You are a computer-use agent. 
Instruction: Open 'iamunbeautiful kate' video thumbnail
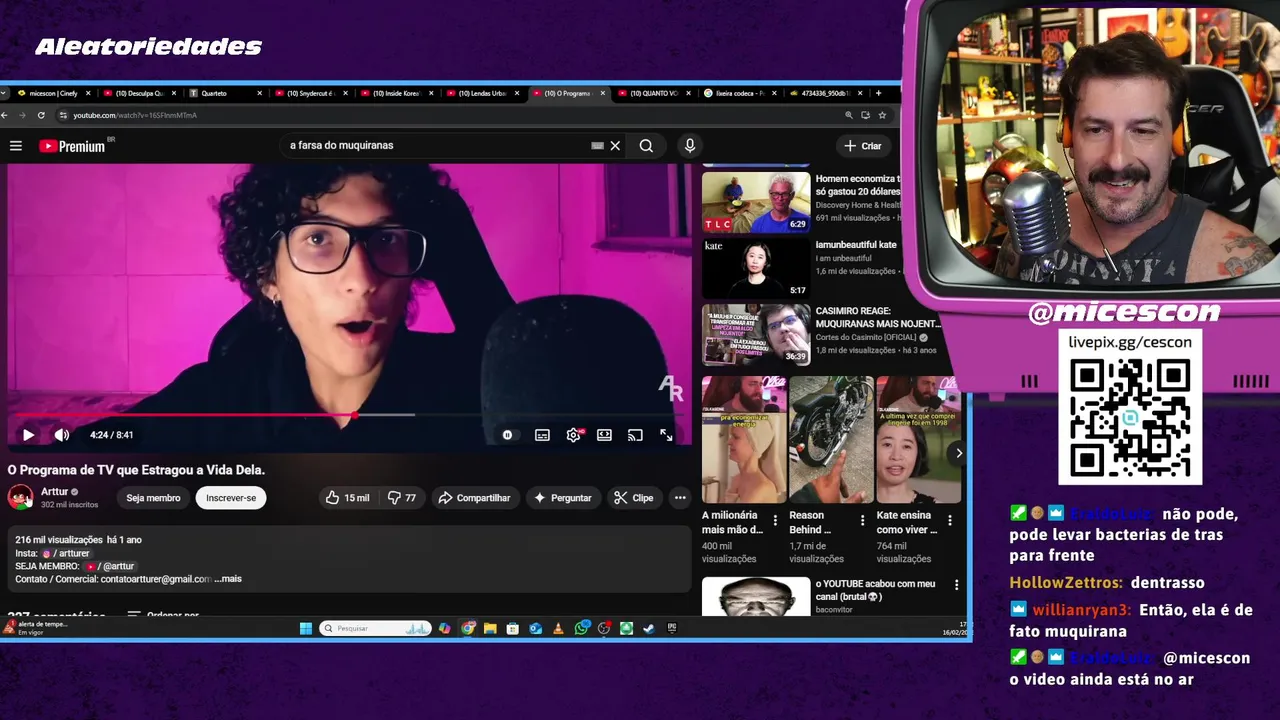[x=756, y=268]
